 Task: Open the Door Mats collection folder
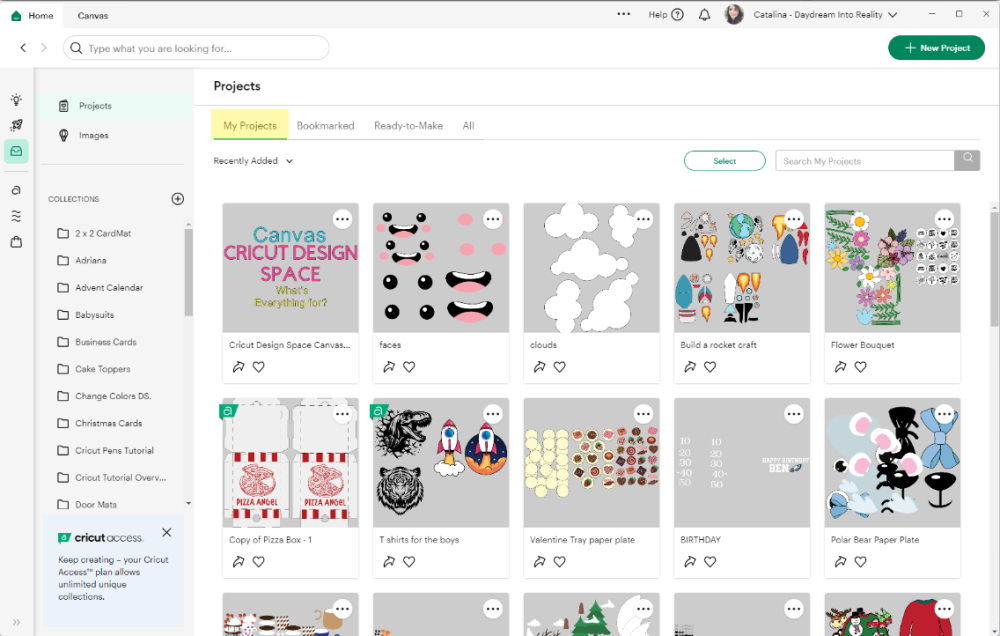coord(87,505)
